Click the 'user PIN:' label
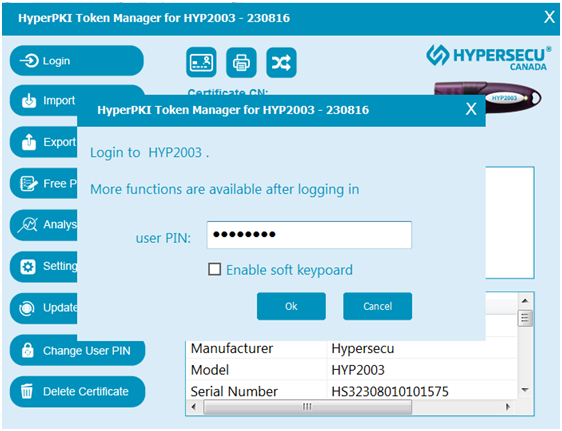This screenshot has height=431, width=562. 163,238
